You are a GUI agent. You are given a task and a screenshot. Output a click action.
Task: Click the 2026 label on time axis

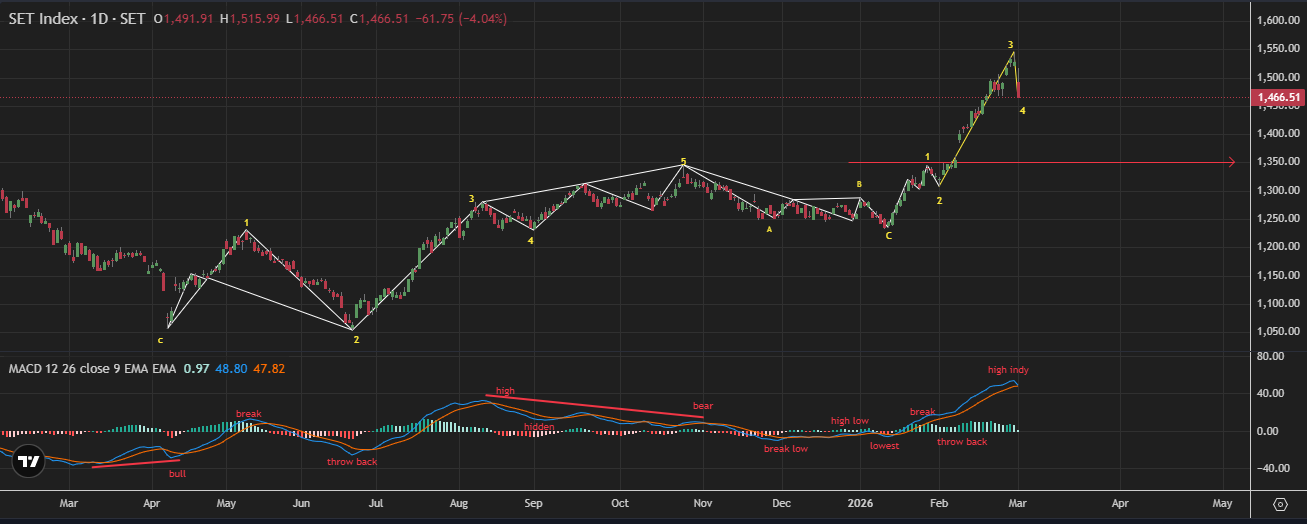[x=860, y=504]
